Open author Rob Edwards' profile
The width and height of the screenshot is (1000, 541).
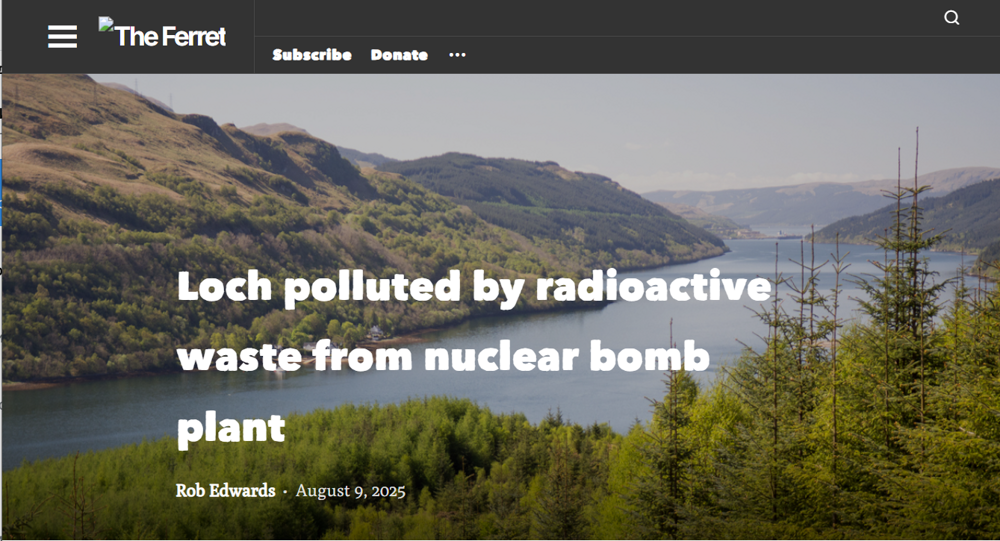(225, 491)
